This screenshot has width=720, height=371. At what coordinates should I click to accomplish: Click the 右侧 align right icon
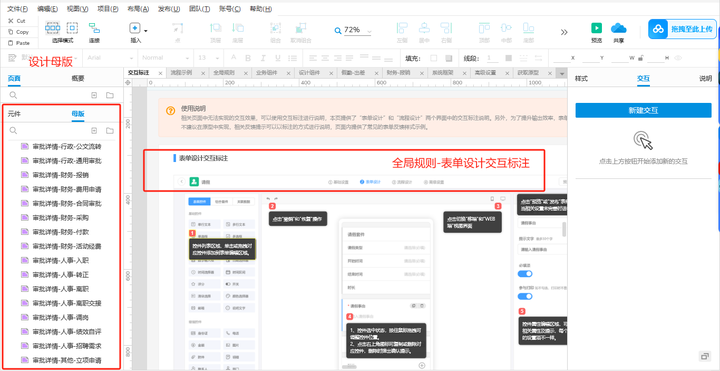(x=446, y=28)
